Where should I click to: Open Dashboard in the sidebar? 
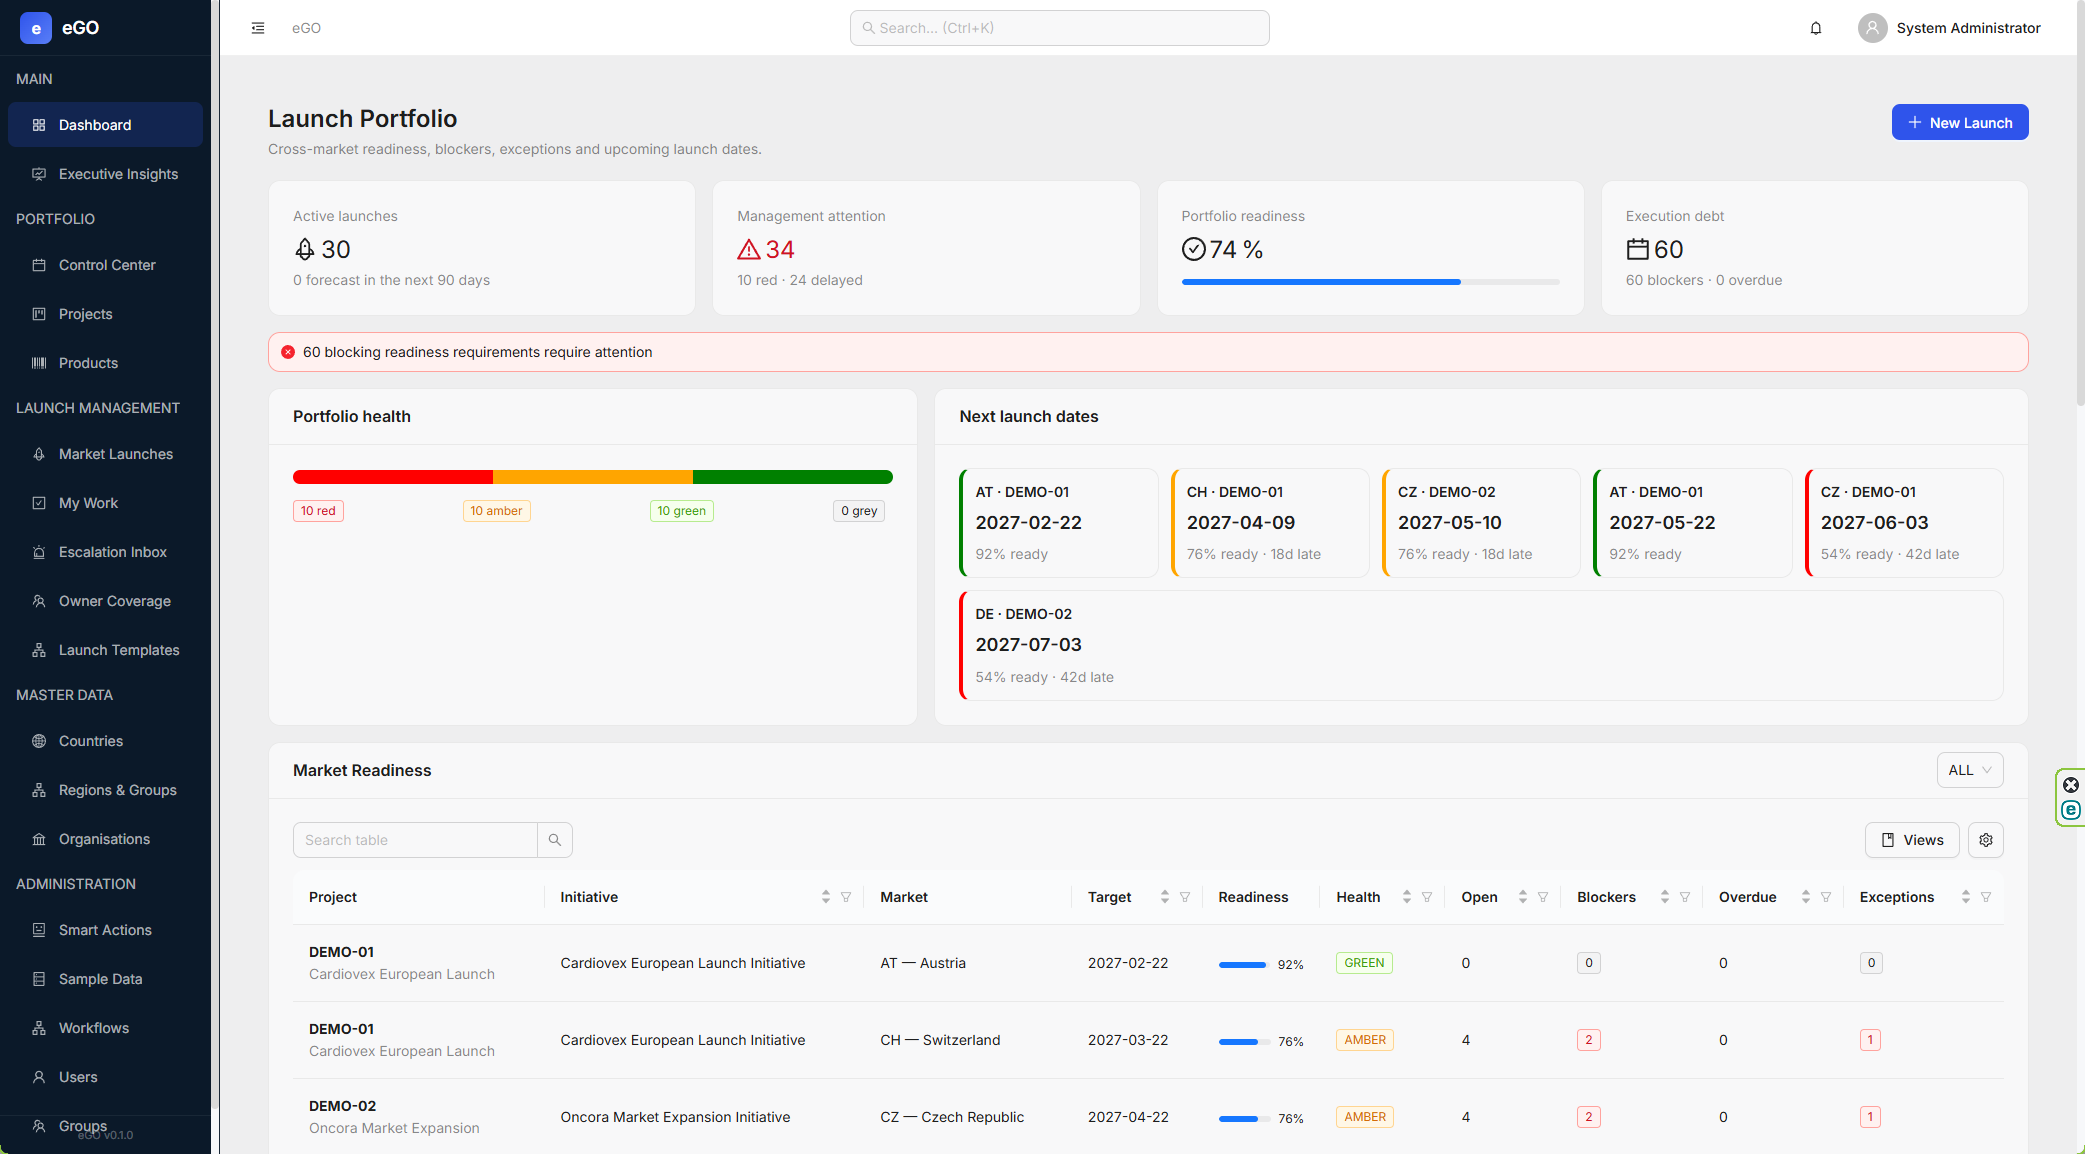coord(105,125)
